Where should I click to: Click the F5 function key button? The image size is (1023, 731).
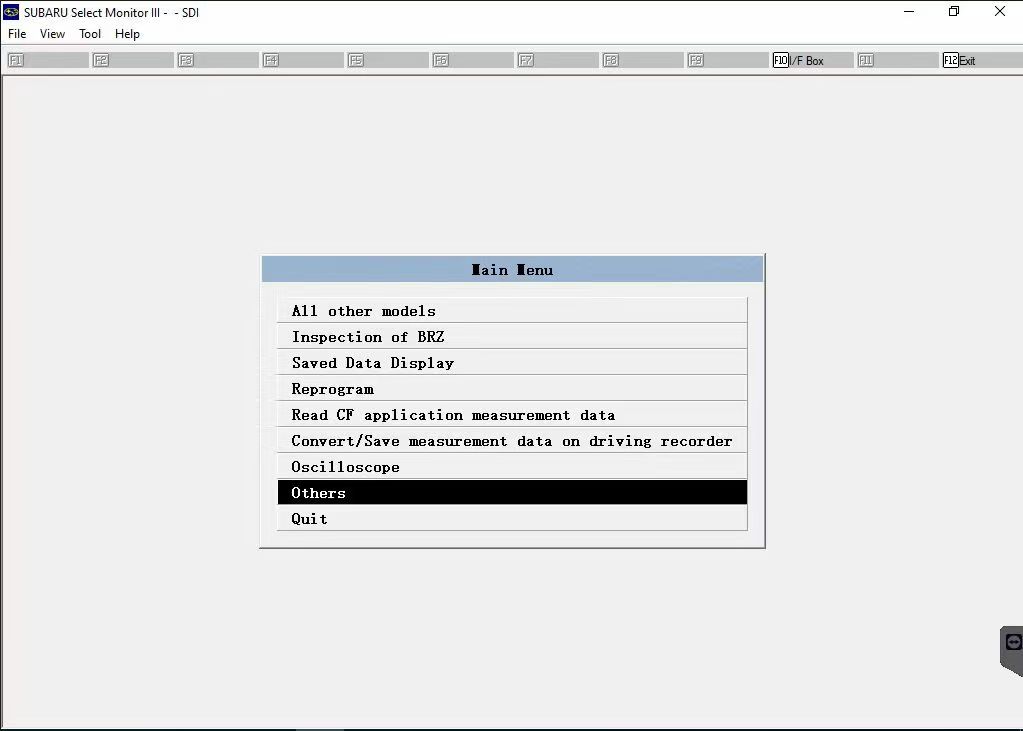[387, 61]
